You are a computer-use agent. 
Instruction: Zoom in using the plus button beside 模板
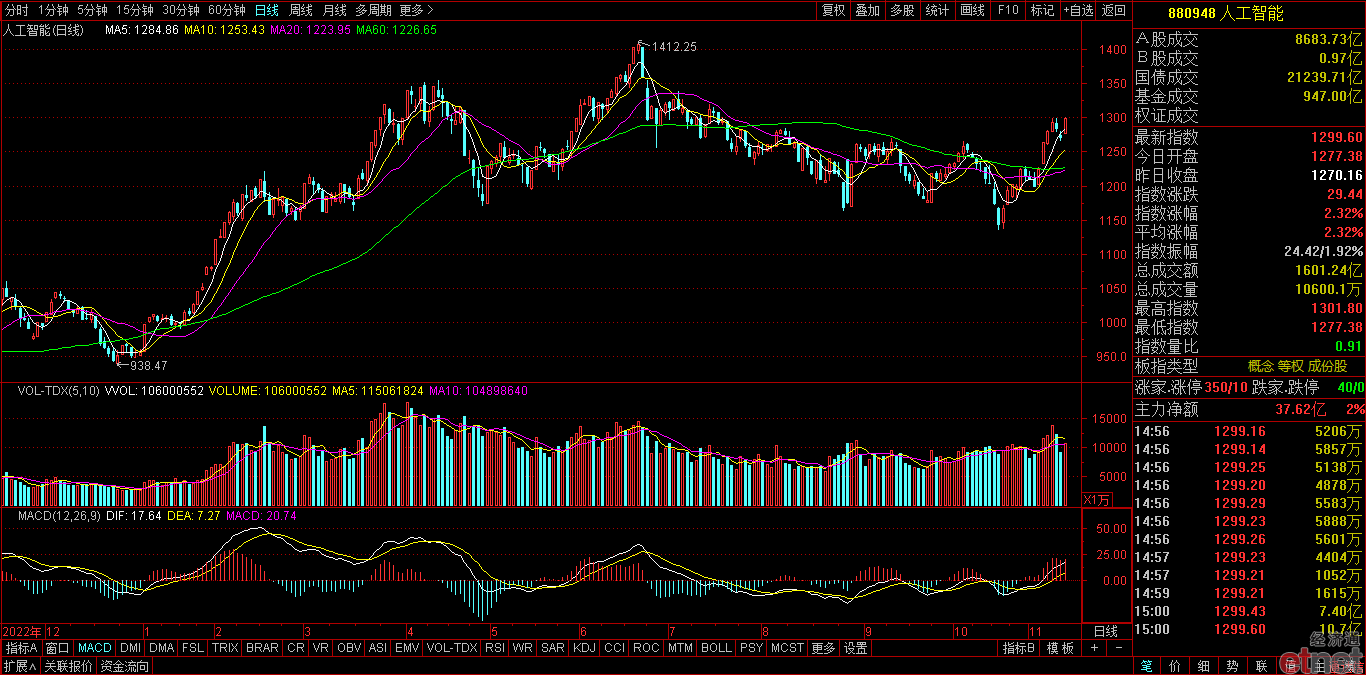click(1095, 648)
